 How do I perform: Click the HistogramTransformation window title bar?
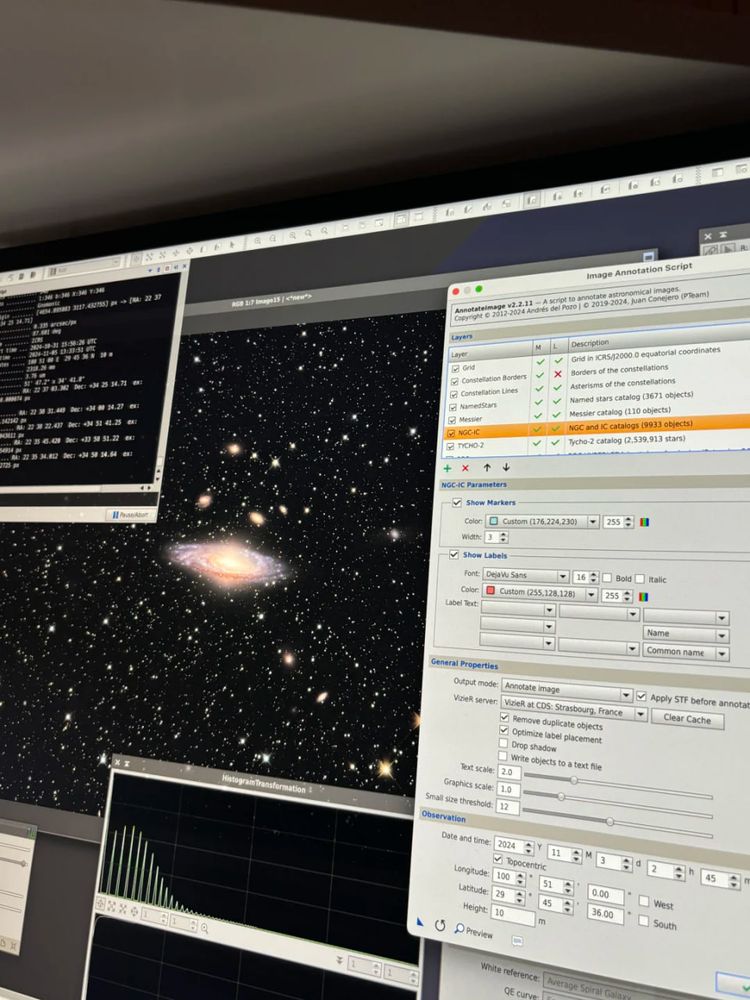tap(263, 783)
